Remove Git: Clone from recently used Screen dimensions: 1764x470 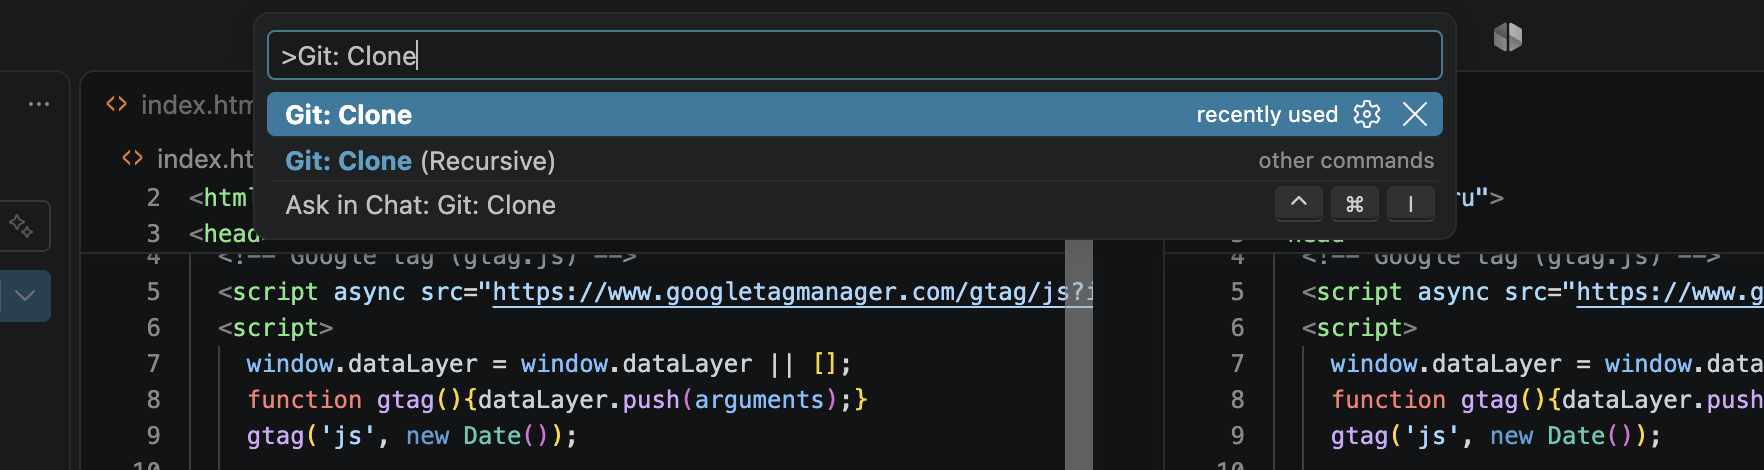tap(1414, 114)
